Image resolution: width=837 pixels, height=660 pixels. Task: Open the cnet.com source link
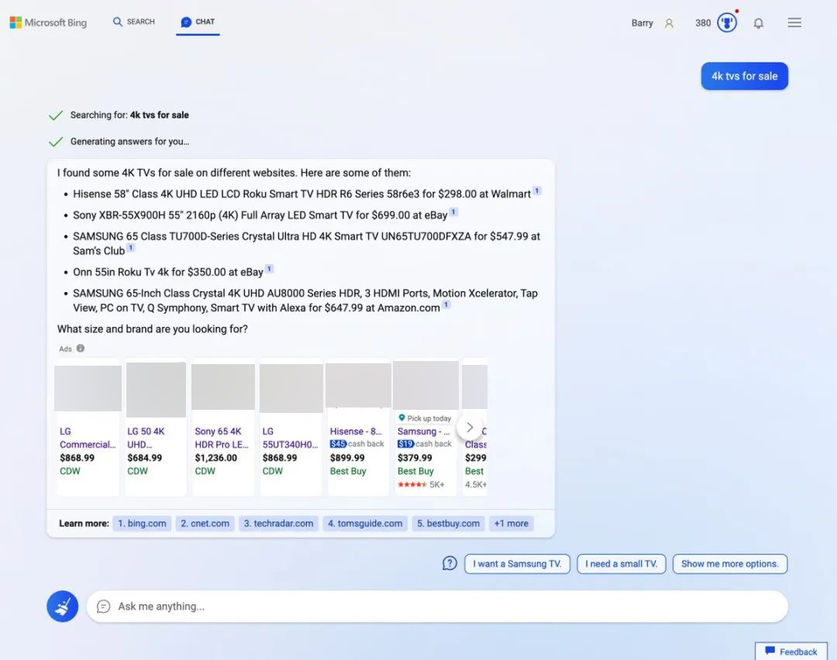coord(205,523)
